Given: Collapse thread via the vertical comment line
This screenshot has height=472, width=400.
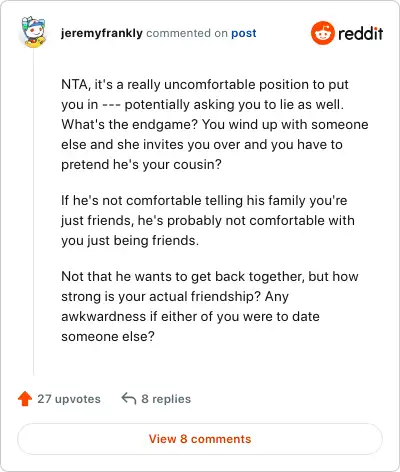Looking at the screenshot, I should tap(33, 213).
